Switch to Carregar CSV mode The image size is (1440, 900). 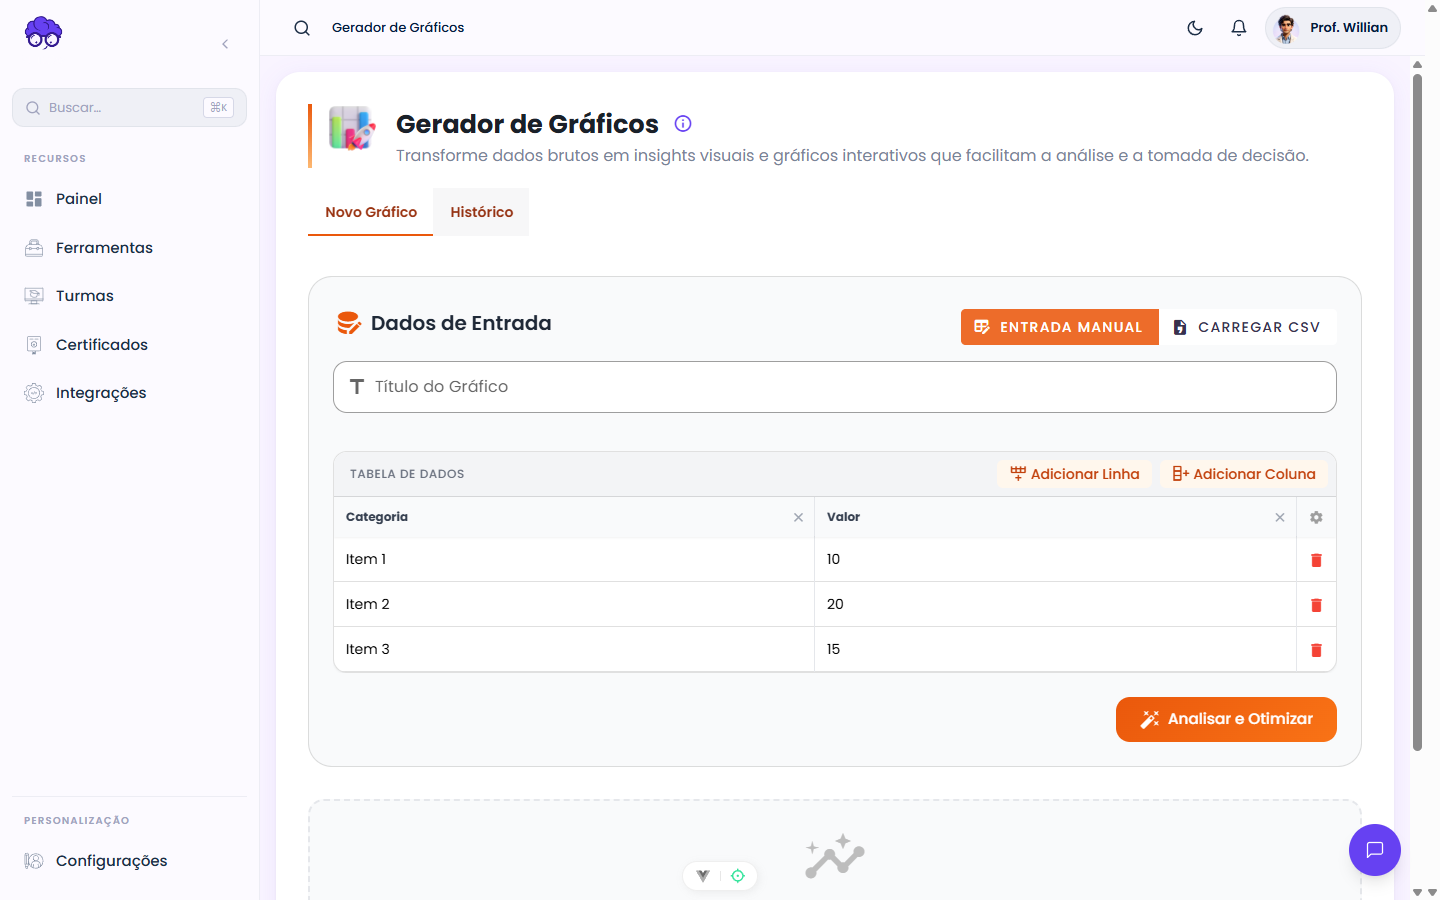pyautogui.click(x=1248, y=327)
